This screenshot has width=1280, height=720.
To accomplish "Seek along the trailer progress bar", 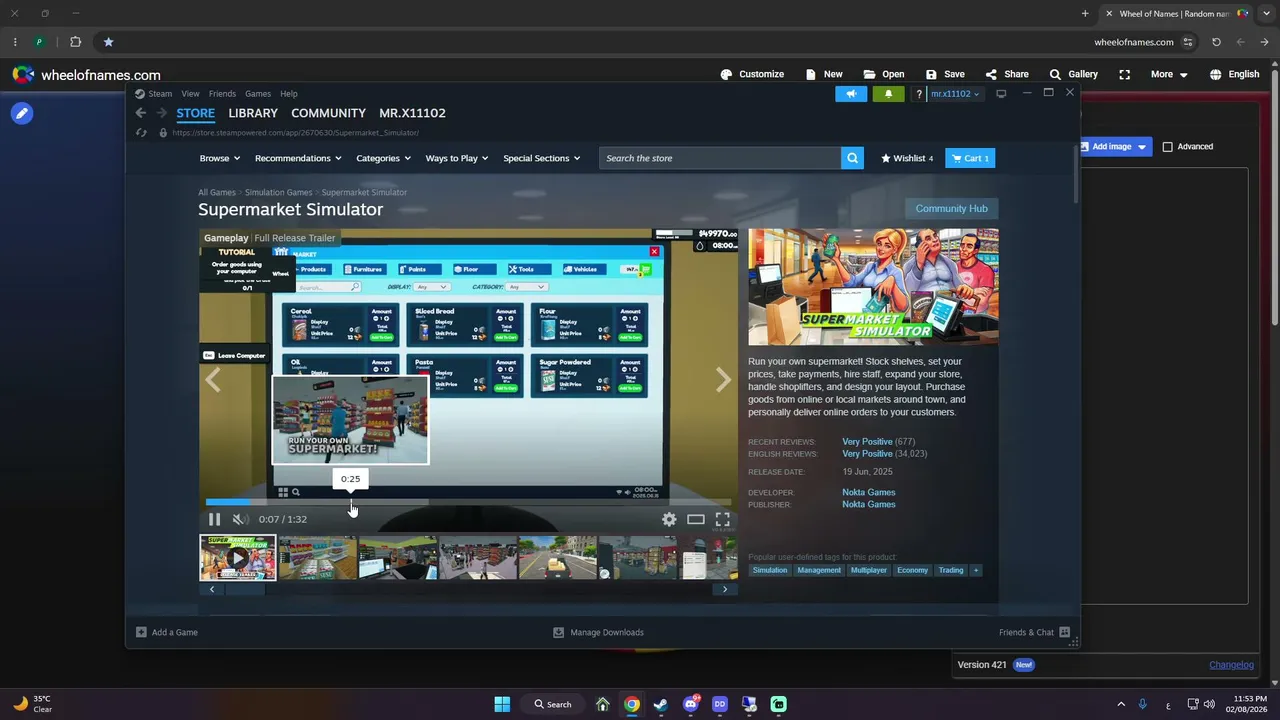I will 468,502.
